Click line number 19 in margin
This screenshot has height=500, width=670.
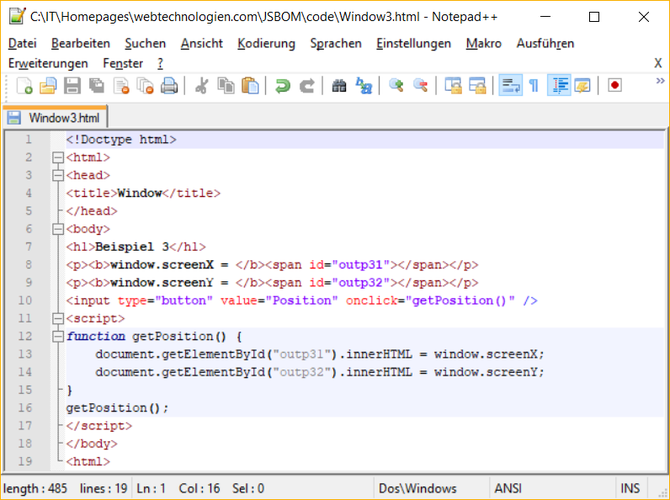25,462
